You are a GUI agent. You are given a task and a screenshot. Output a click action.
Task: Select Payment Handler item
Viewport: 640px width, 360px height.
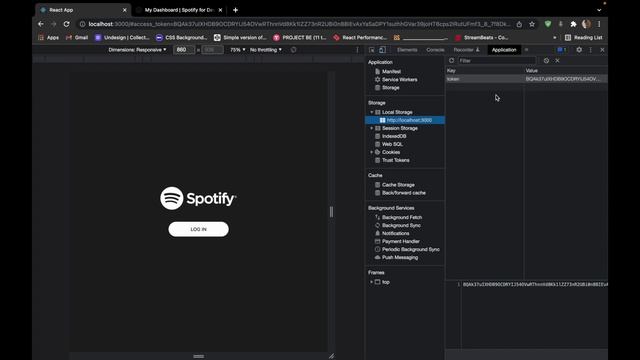400,241
